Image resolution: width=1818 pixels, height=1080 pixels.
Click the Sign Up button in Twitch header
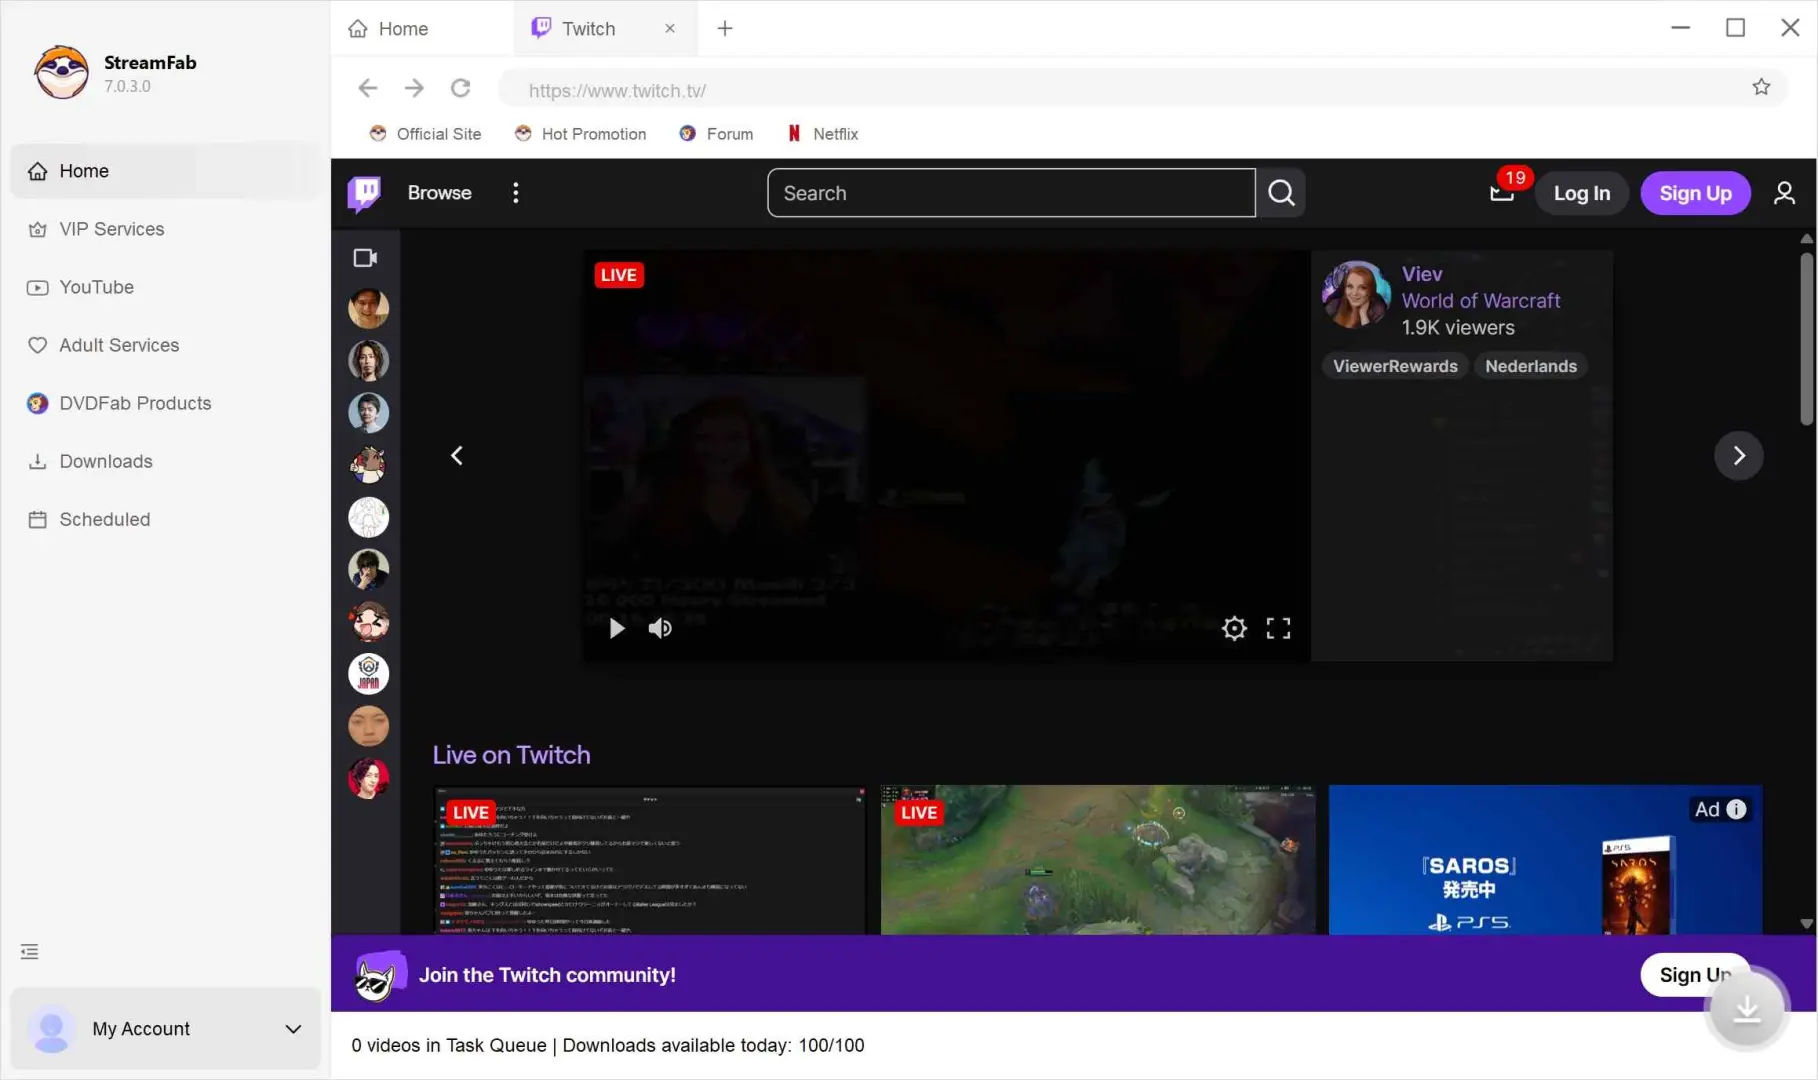pyautogui.click(x=1695, y=193)
